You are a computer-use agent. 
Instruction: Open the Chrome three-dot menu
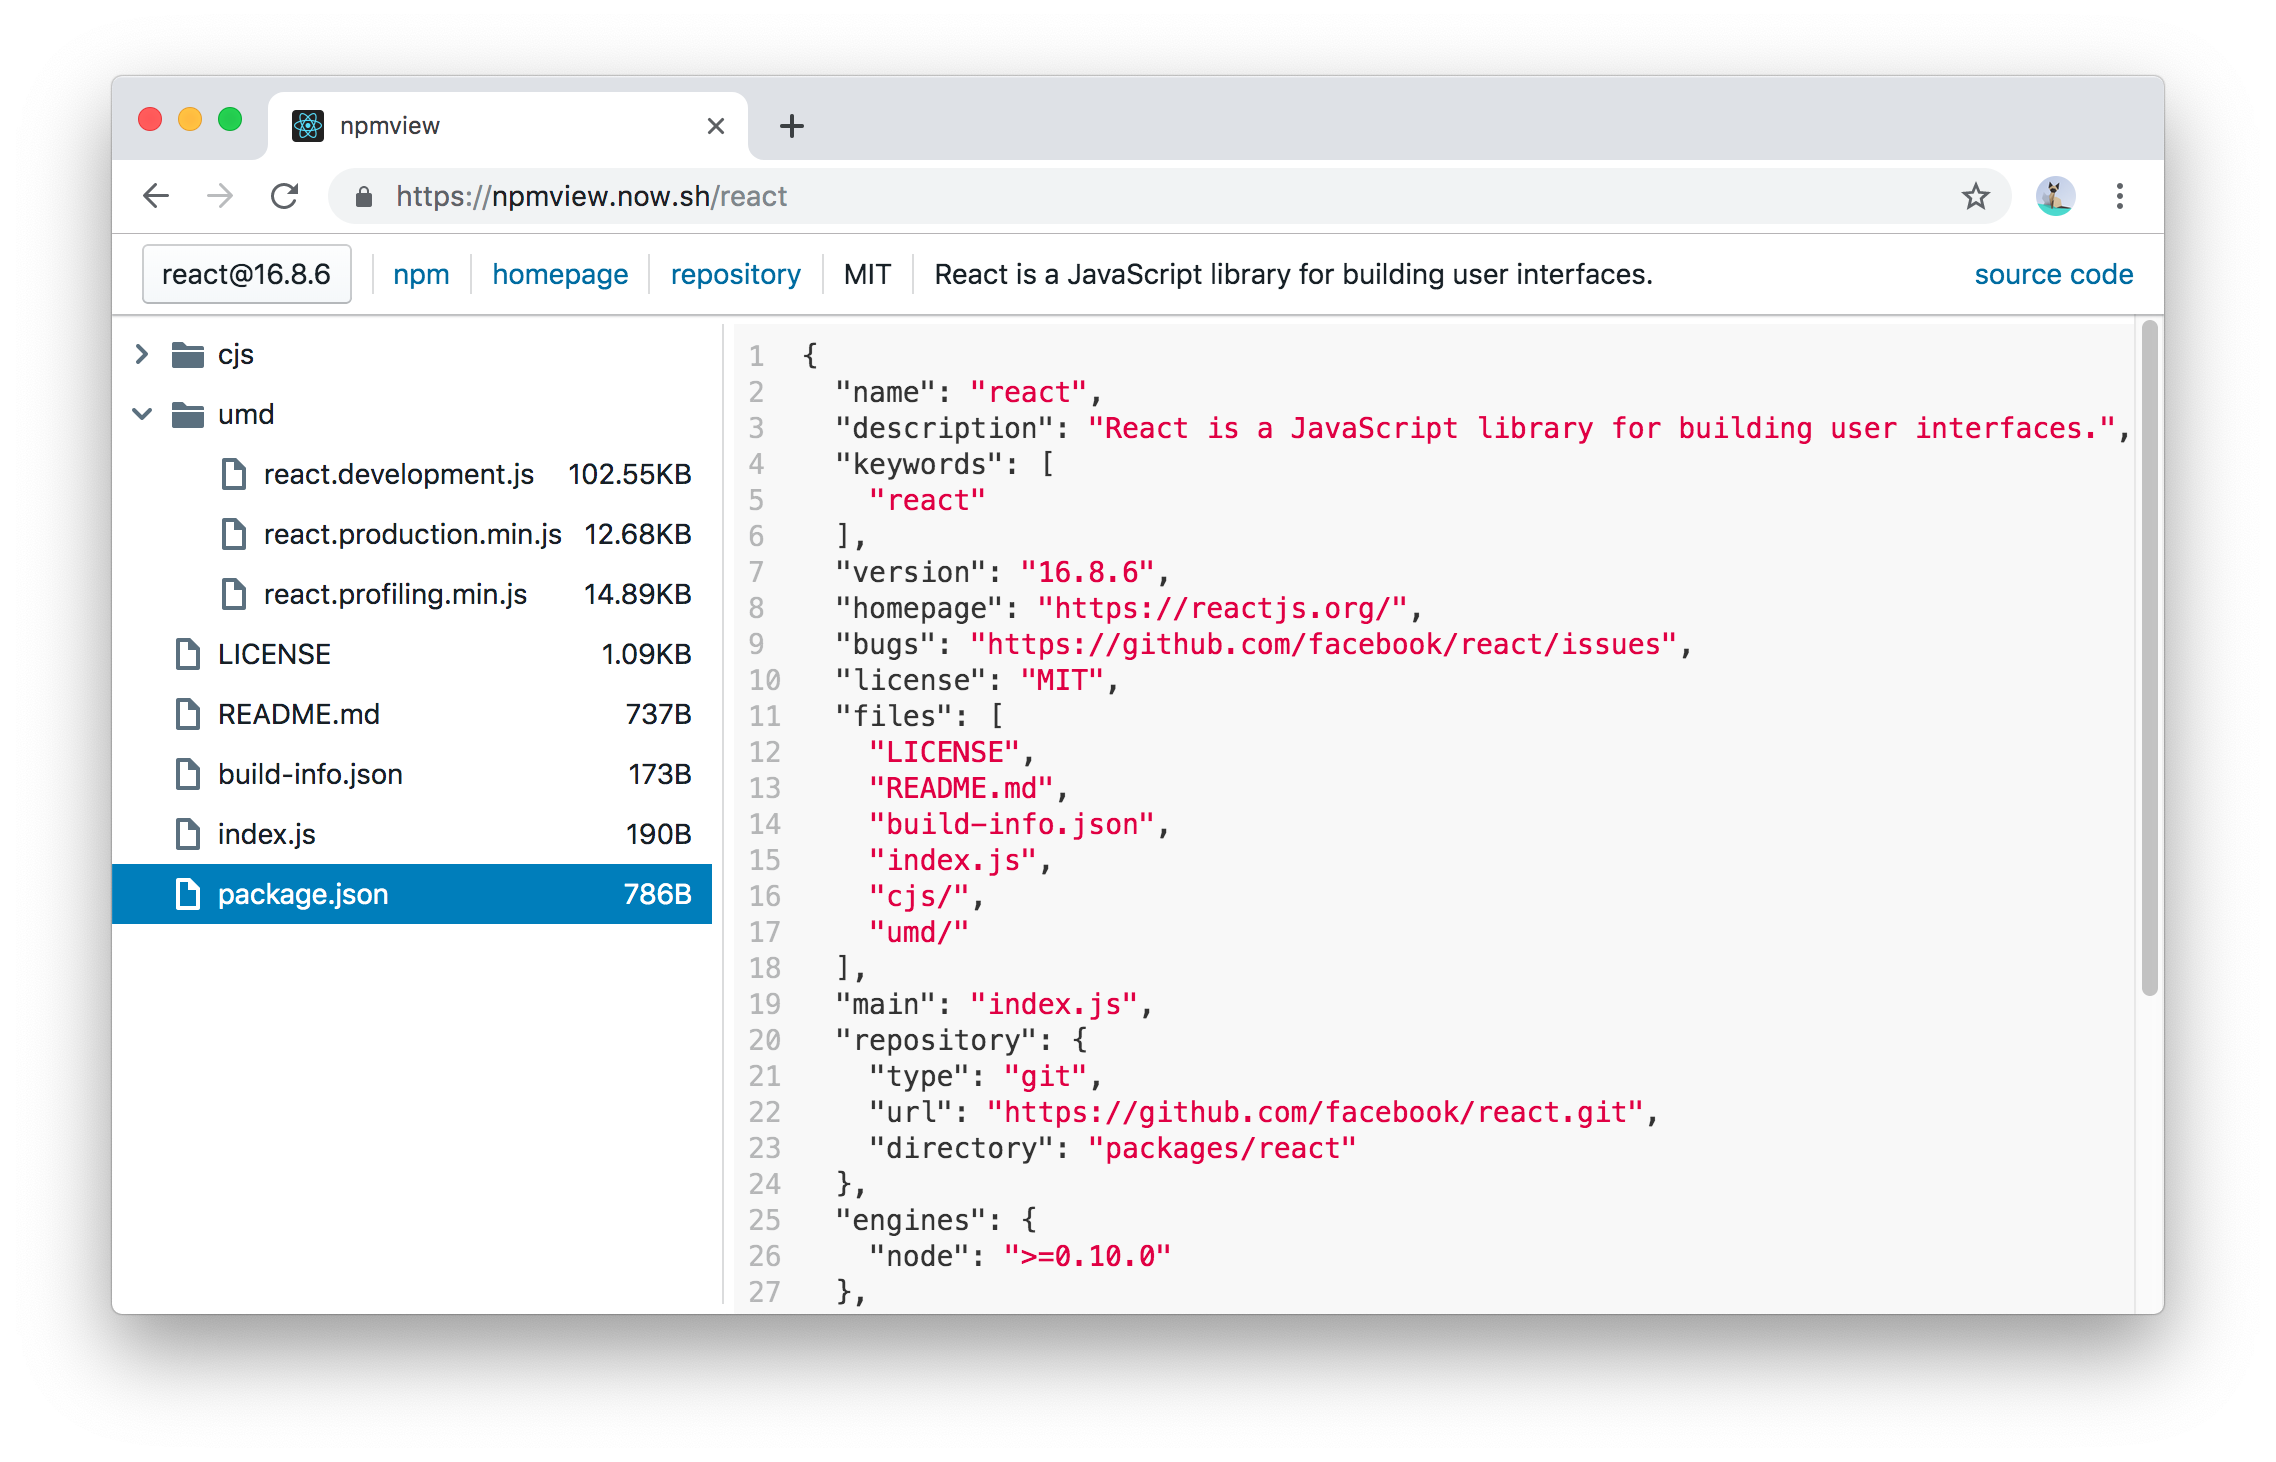[x=2119, y=196]
